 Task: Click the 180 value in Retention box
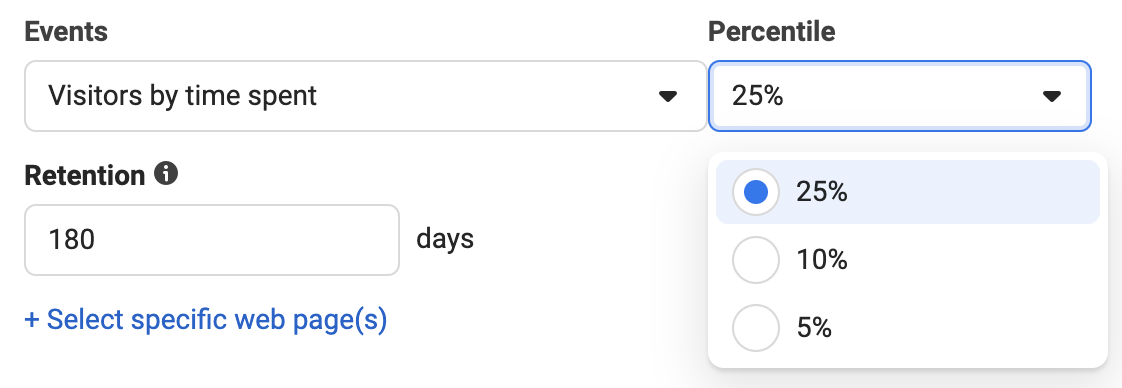(x=72, y=240)
